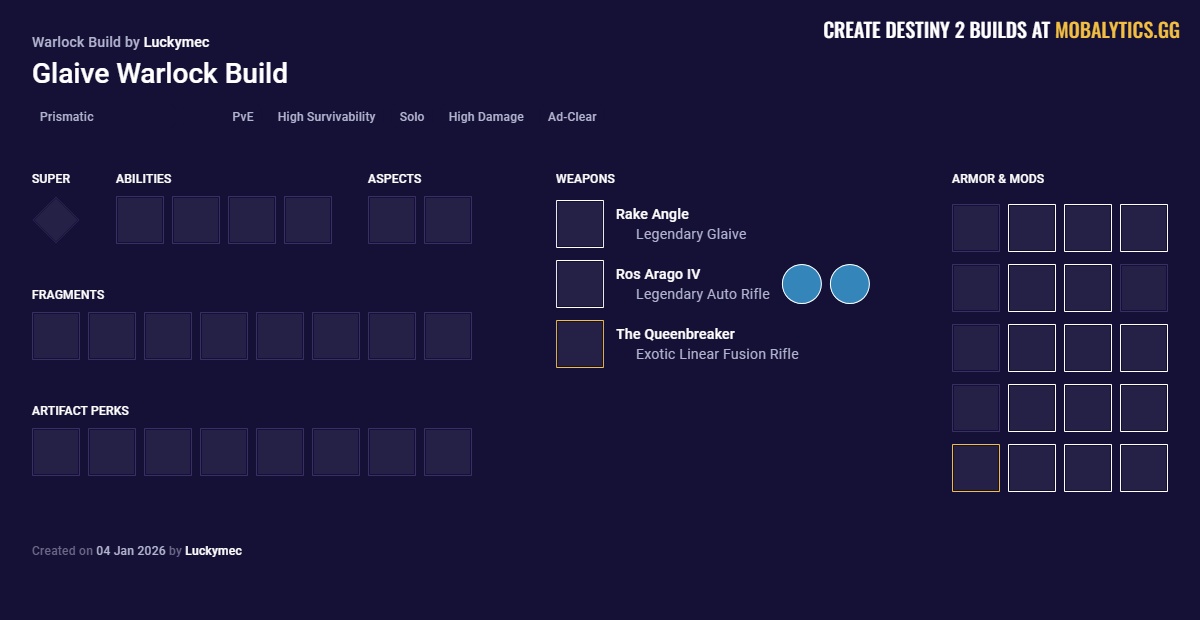Select the first Abilities slot icon
The width and height of the screenshot is (1200, 620).
click(x=140, y=220)
